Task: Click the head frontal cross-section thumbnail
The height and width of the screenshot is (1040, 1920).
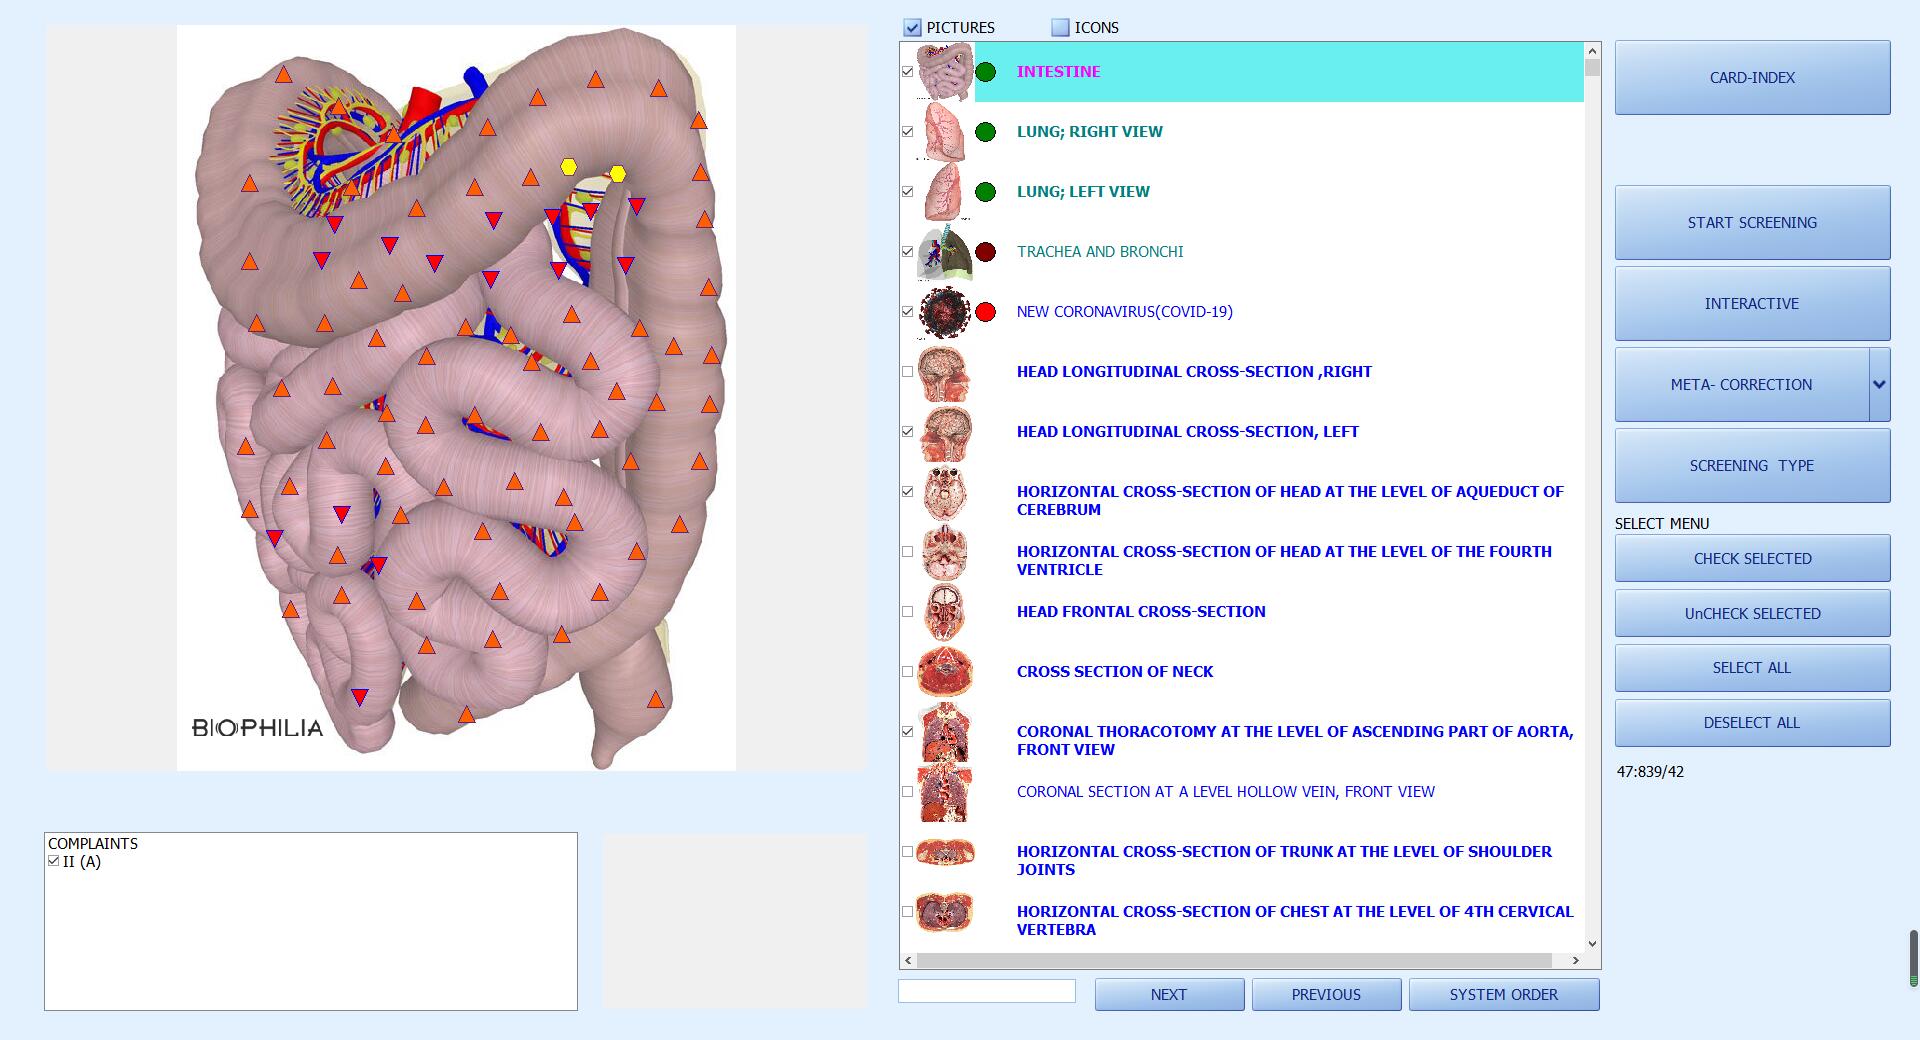Action: pos(945,612)
